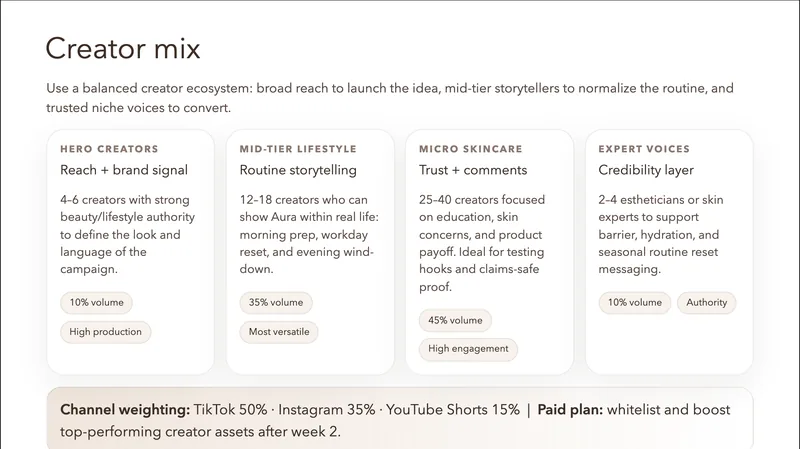The height and width of the screenshot is (449, 800).
Task: Select the 45% volume tag
Action: [x=455, y=320]
